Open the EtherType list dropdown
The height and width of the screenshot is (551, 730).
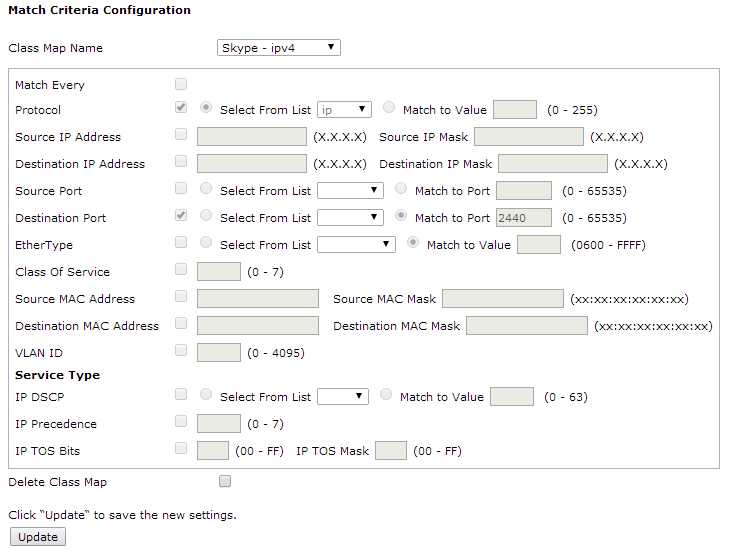pyautogui.click(x=356, y=244)
